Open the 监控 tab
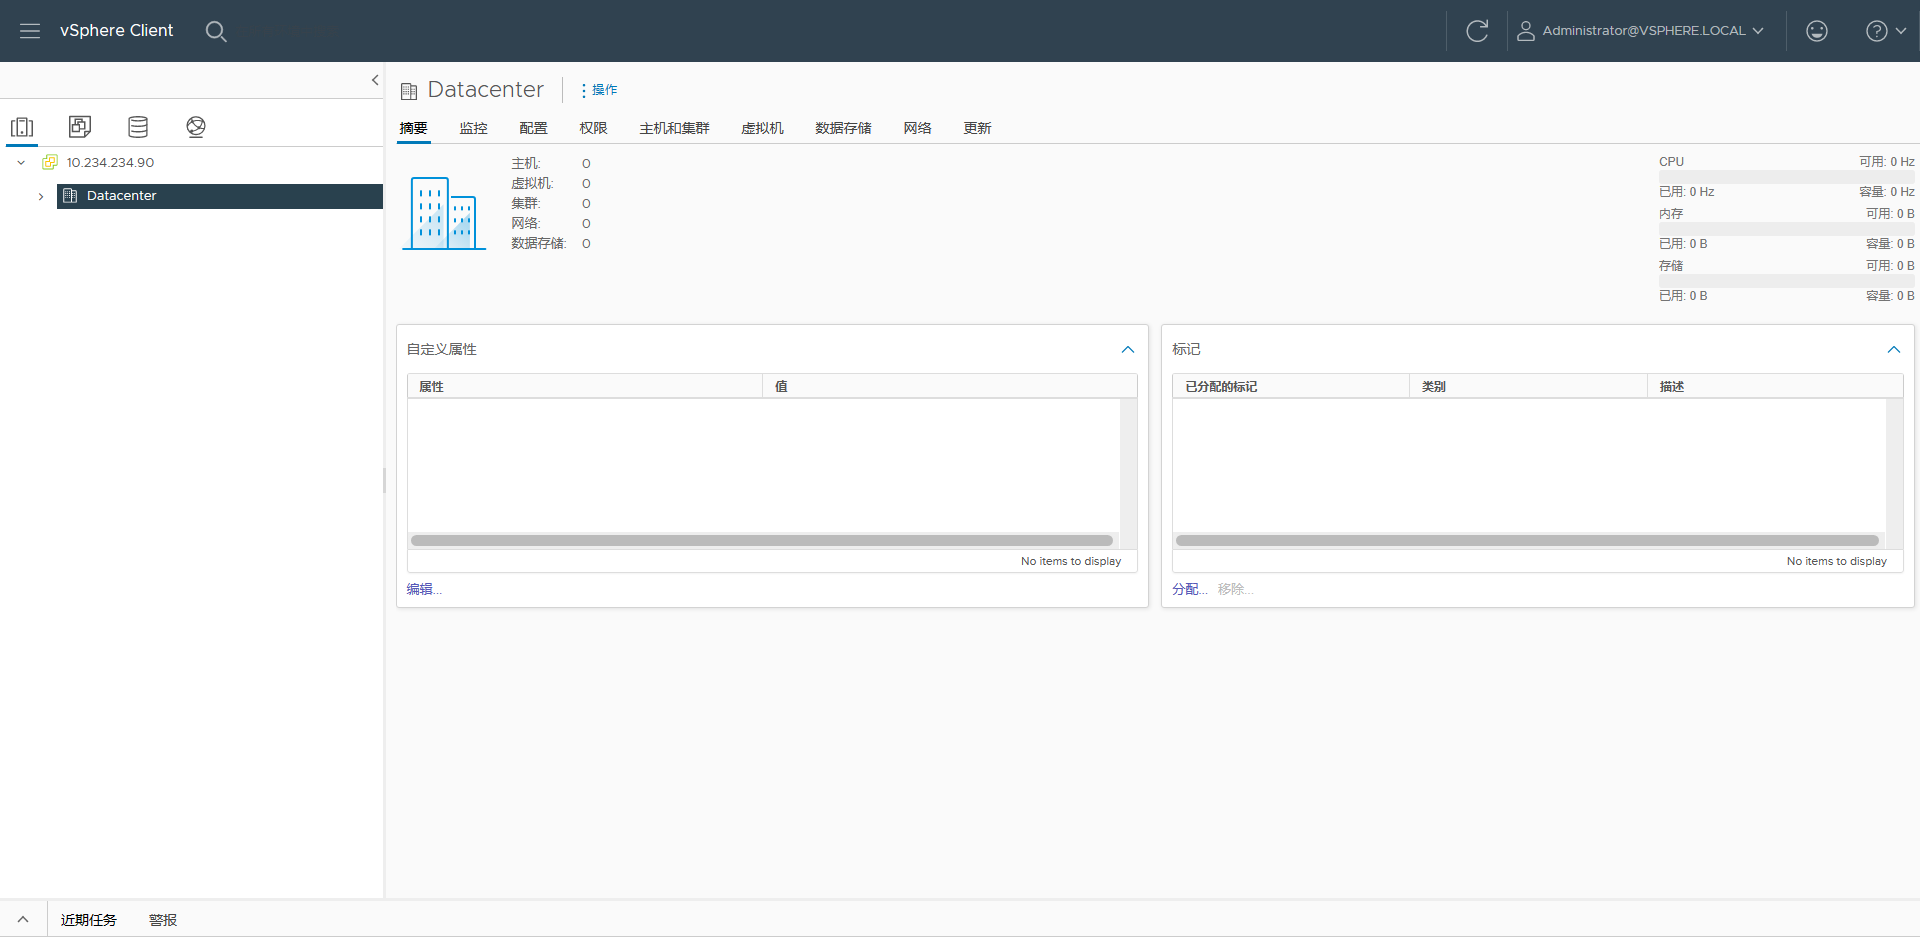 (473, 128)
